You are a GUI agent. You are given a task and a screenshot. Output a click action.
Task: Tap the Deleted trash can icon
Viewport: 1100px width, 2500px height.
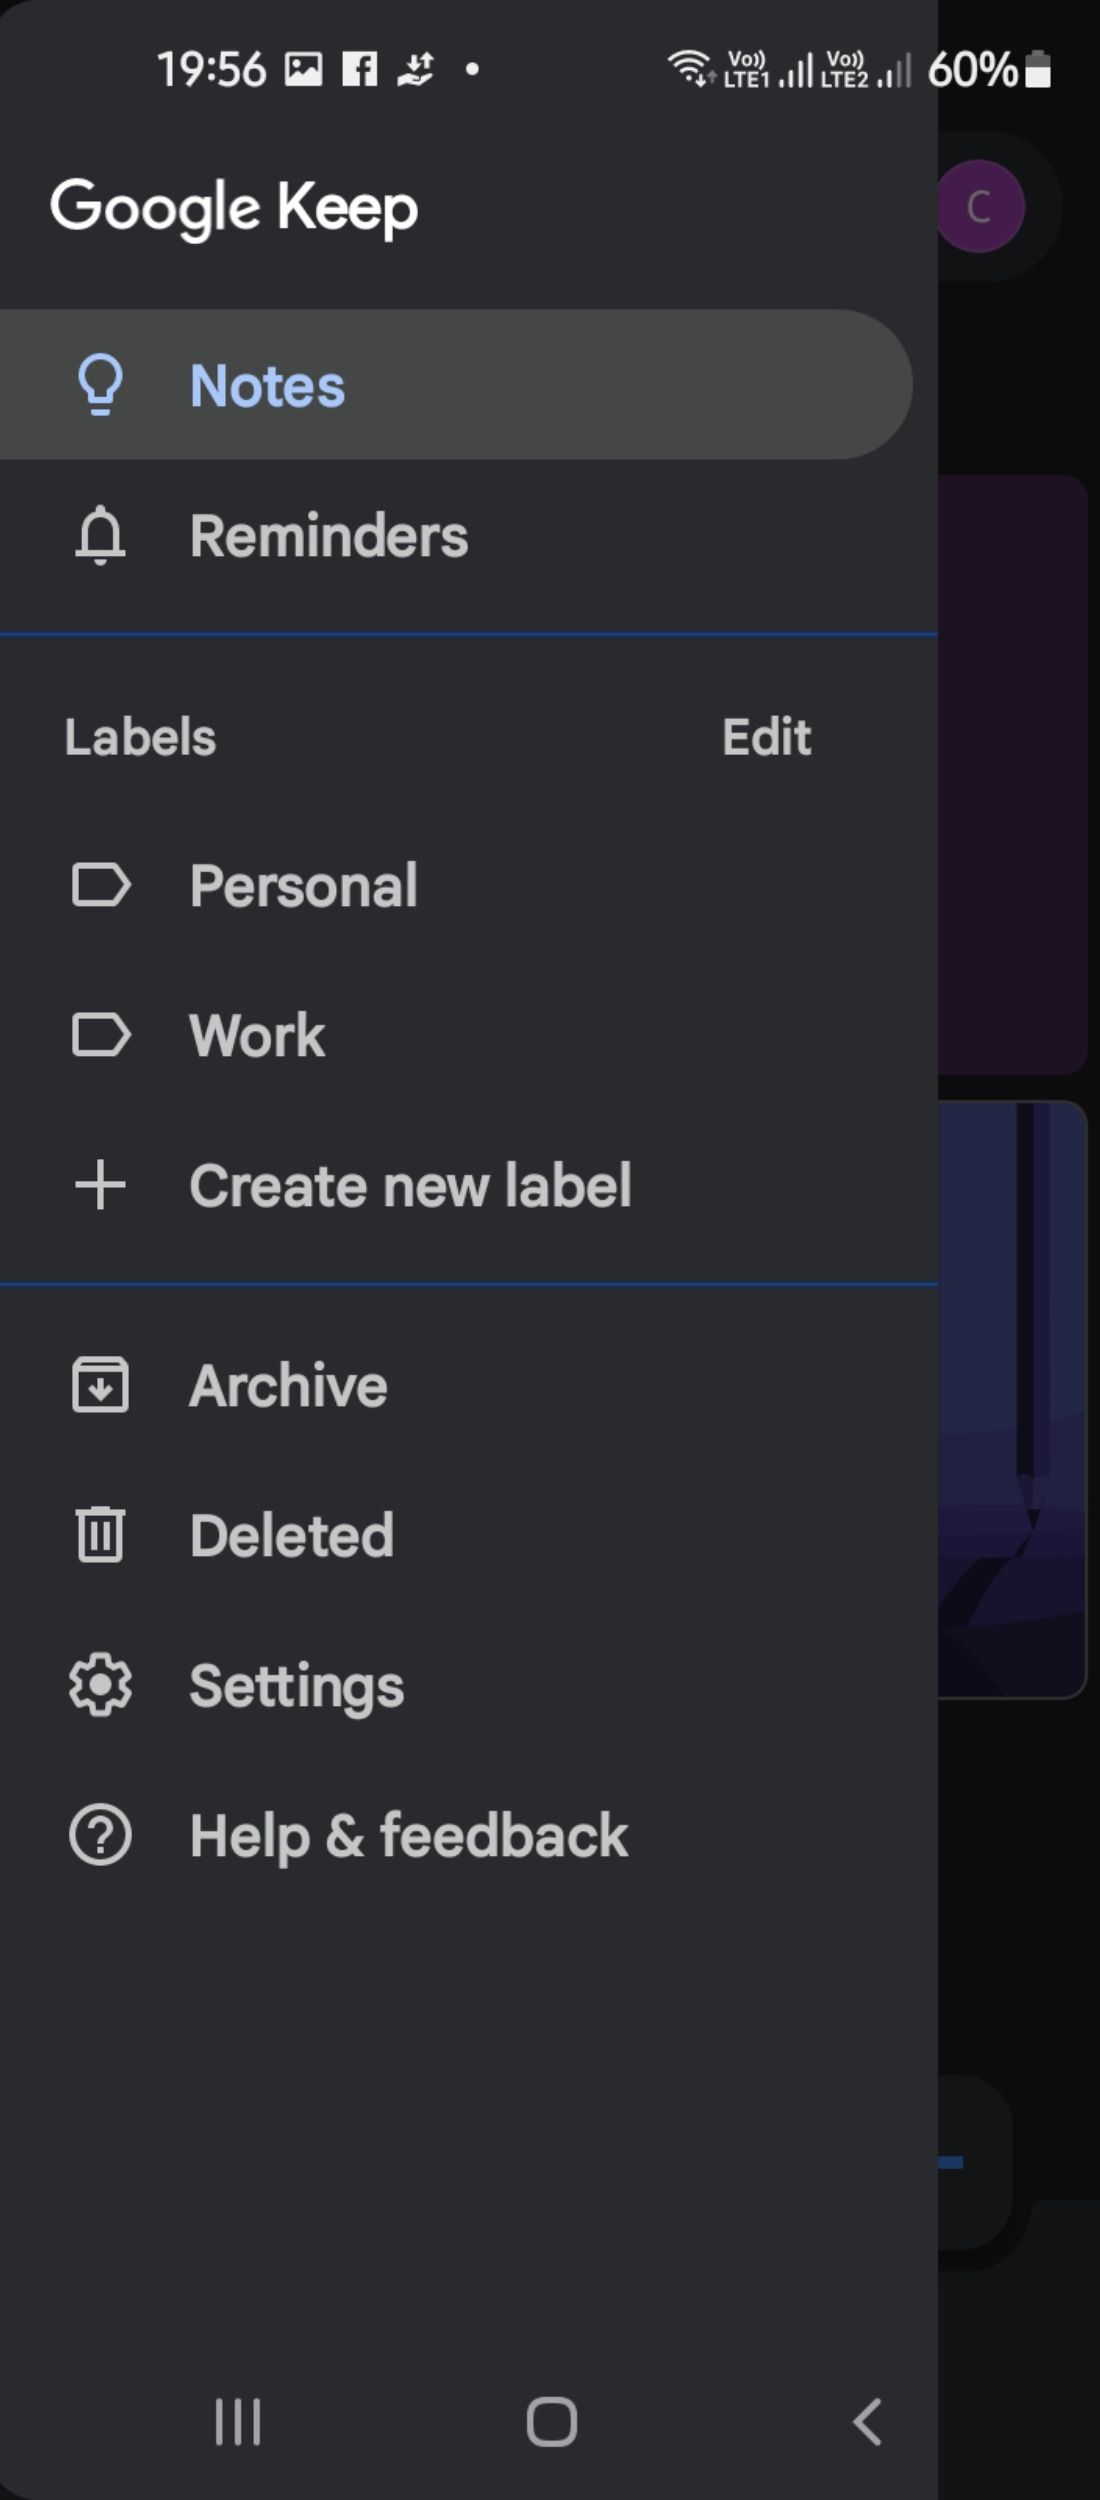tap(100, 1535)
